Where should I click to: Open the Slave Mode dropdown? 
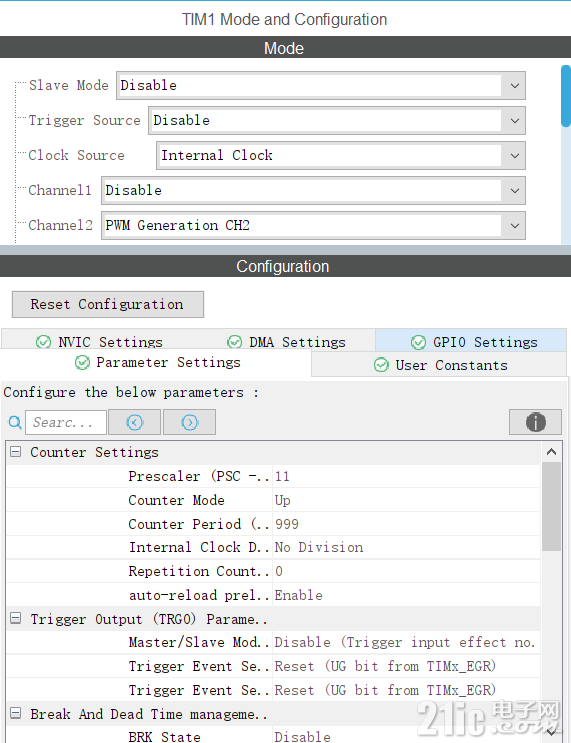321,86
